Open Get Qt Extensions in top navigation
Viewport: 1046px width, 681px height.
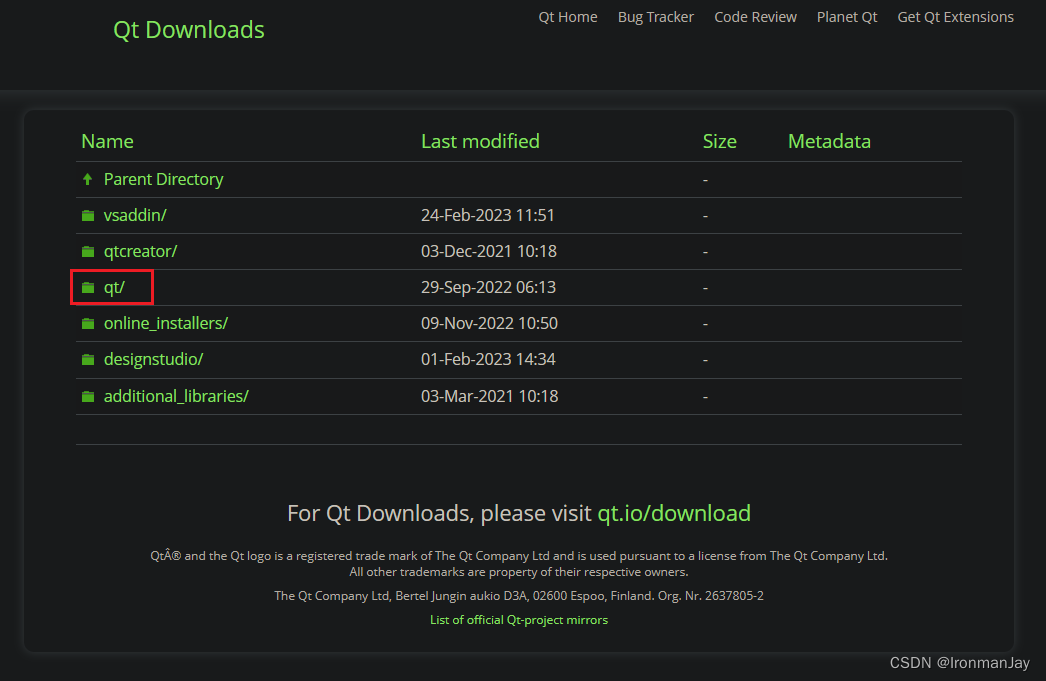pyautogui.click(x=955, y=17)
